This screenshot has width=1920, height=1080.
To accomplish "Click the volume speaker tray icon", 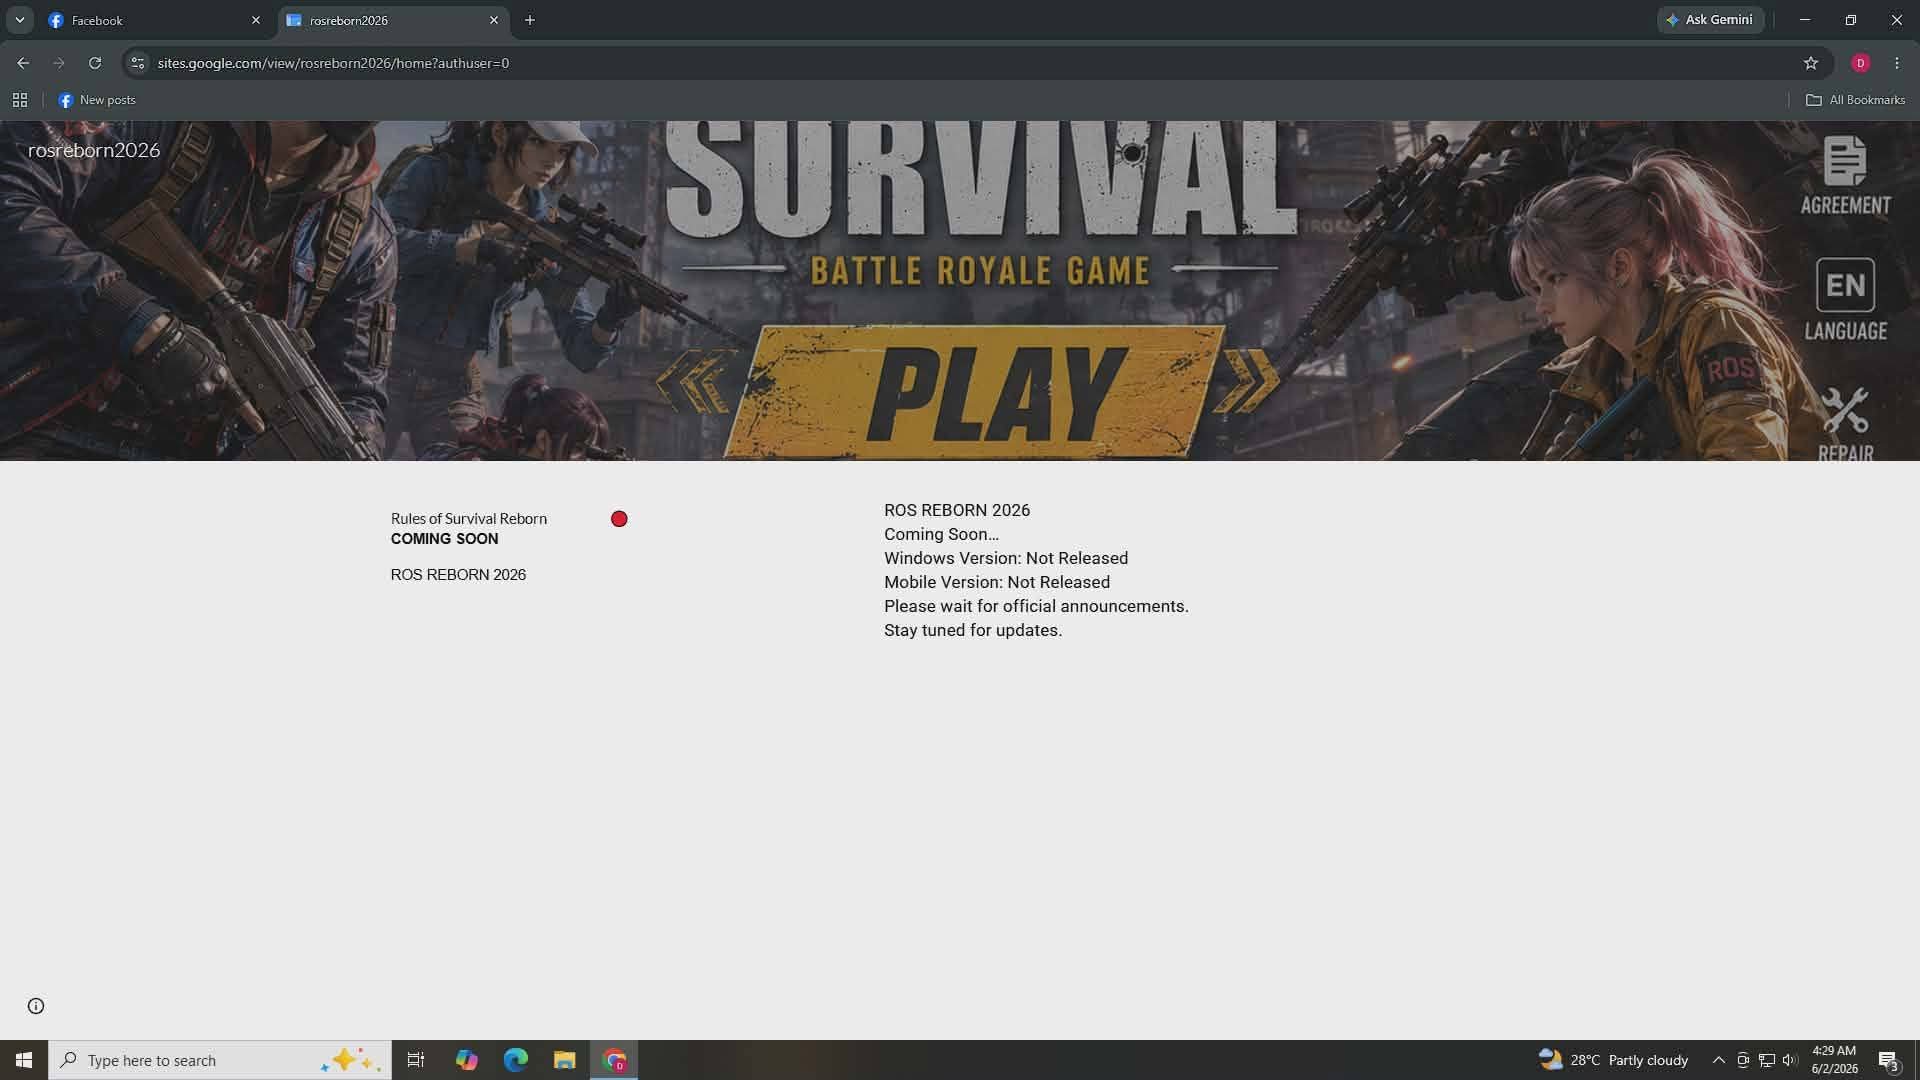I will (x=1790, y=1060).
